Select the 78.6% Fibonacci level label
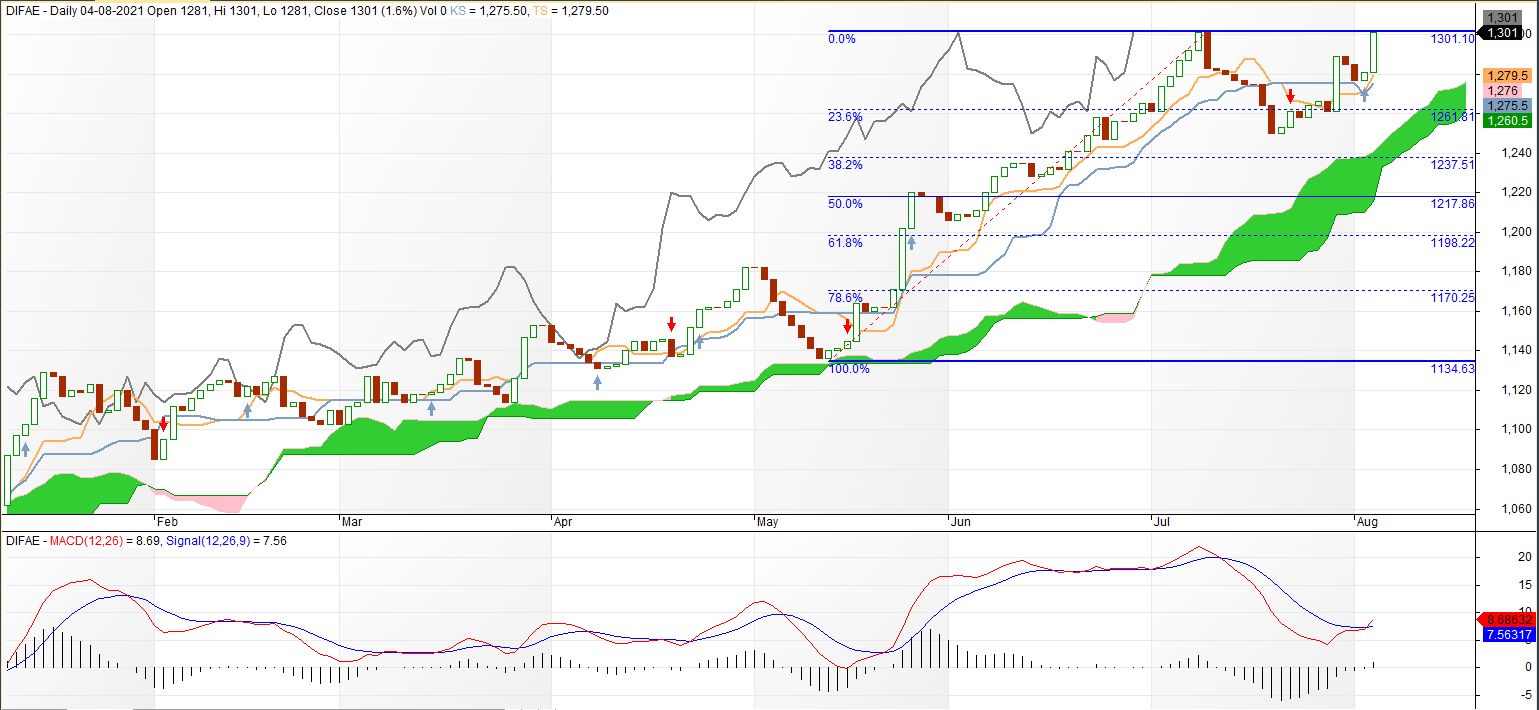Image resolution: width=1539 pixels, height=710 pixels. click(x=845, y=298)
